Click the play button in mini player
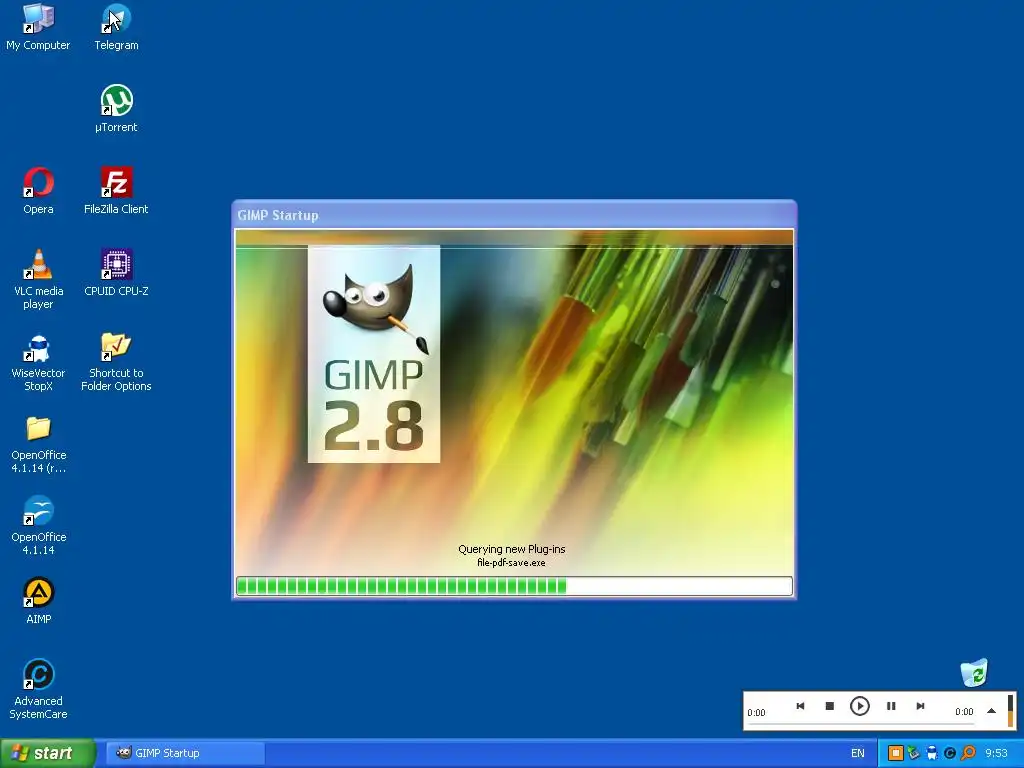The width and height of the screenshot is (1024, 768). [x=859, y=706]
